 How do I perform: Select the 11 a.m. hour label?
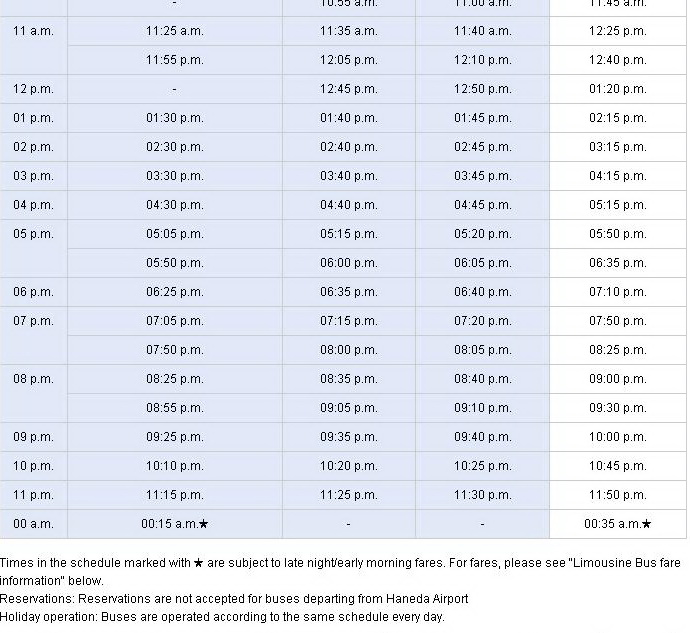click(x=33, y=31)
